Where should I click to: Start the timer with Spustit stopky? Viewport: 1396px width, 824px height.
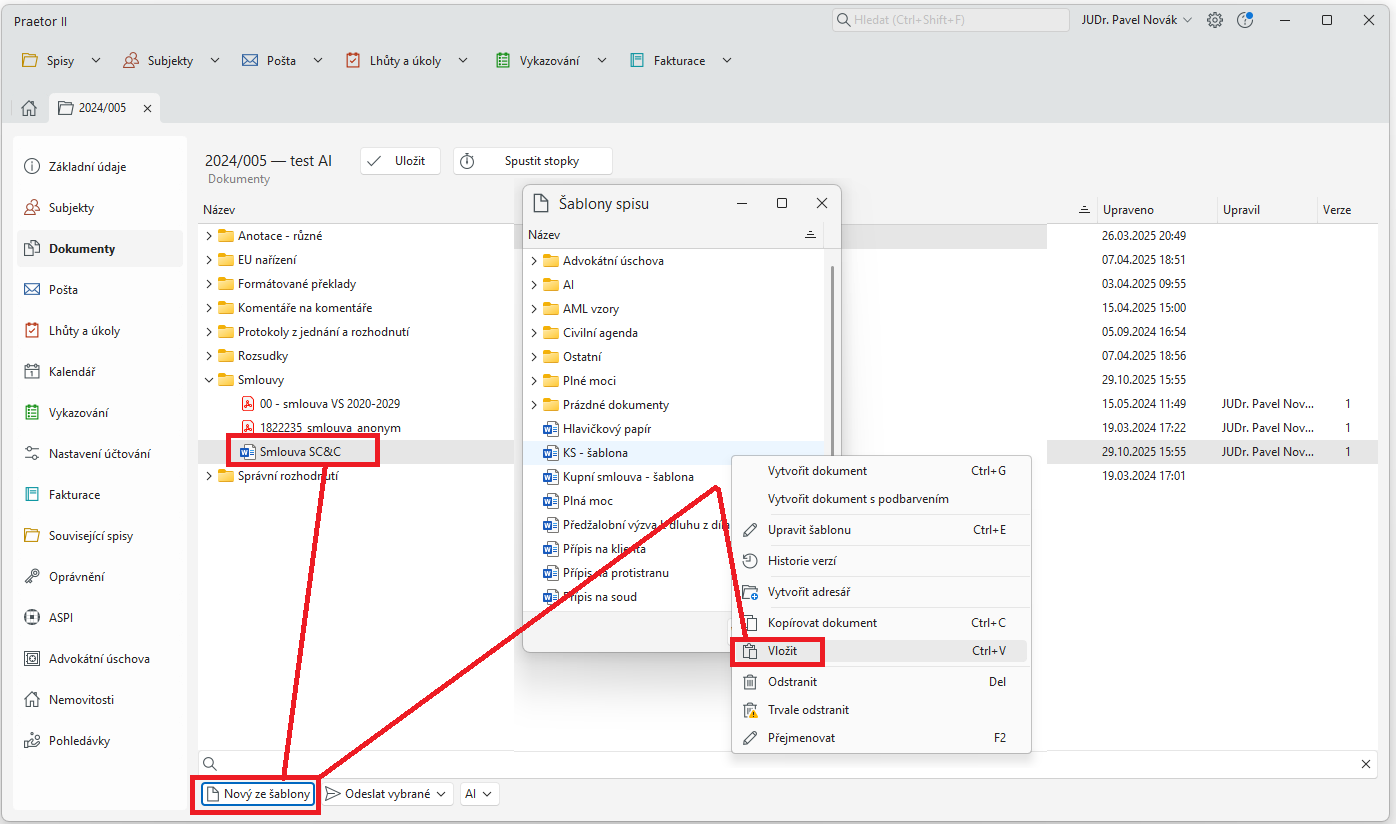pyautogui.click(x=532, y=161)
